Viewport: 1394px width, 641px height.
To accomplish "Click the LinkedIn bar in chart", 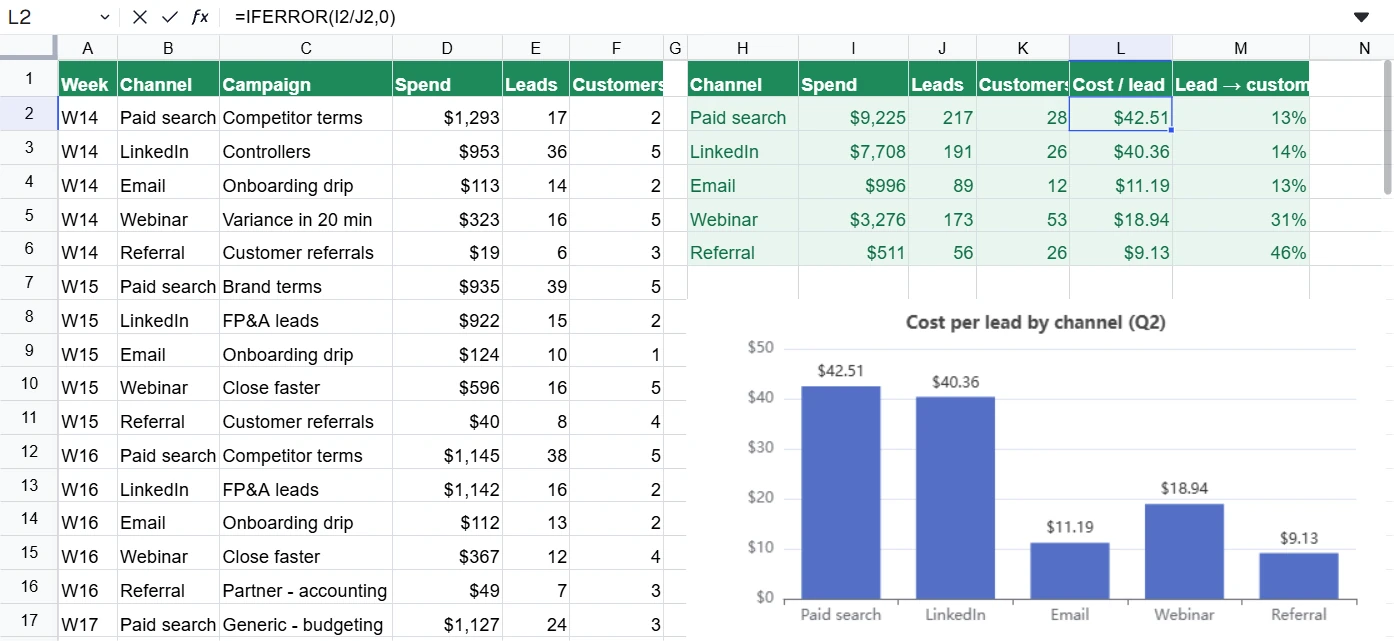I will coord(955,498).
